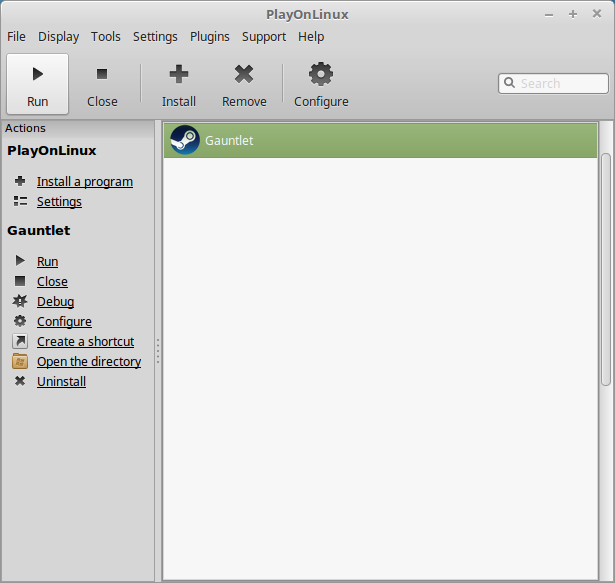The image size is (615, 583).
Task: Click the bug icon beside Debug
Action: tap(20, 301)
